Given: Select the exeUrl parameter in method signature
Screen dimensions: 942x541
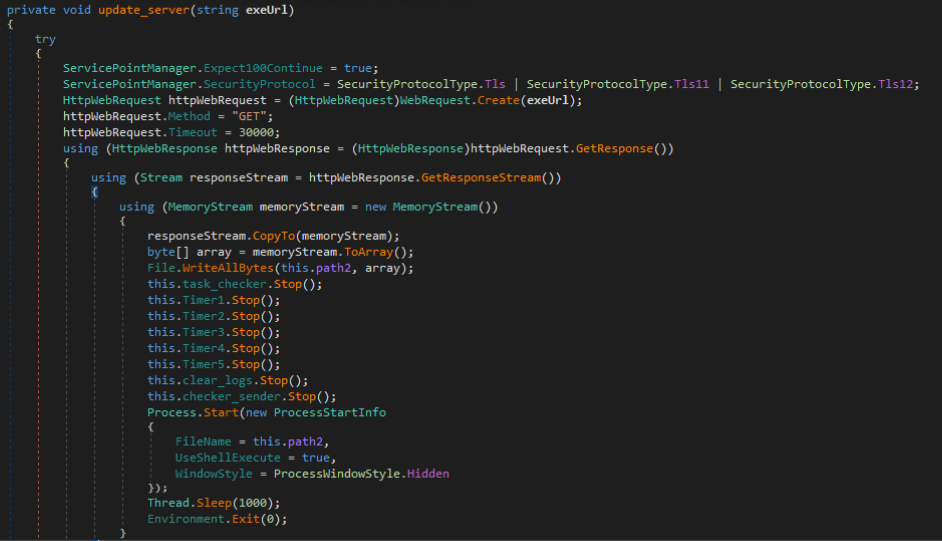Looking at the screenshot, I should (267, 10).
